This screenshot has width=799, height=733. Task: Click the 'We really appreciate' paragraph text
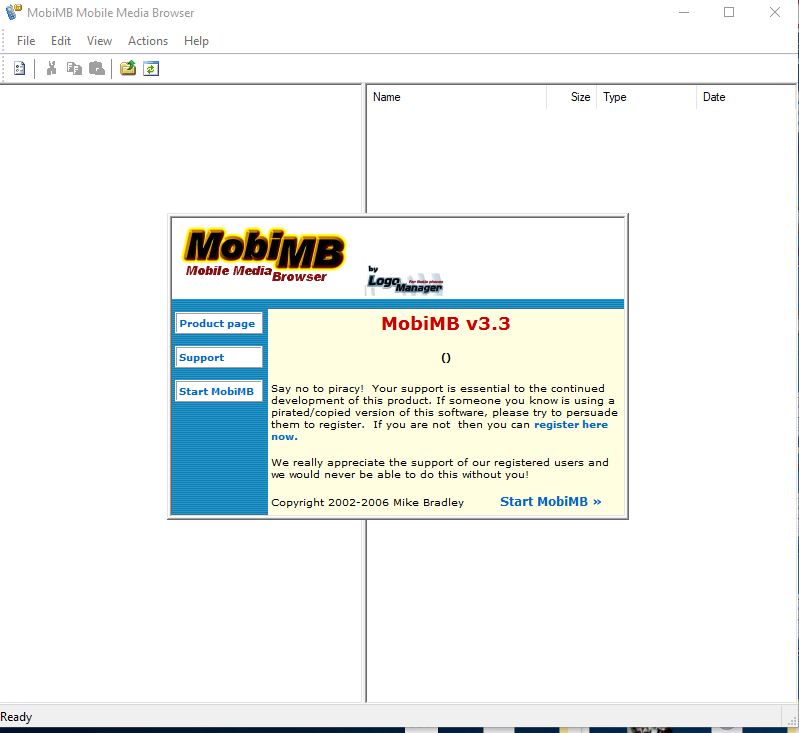click(440, 468)
